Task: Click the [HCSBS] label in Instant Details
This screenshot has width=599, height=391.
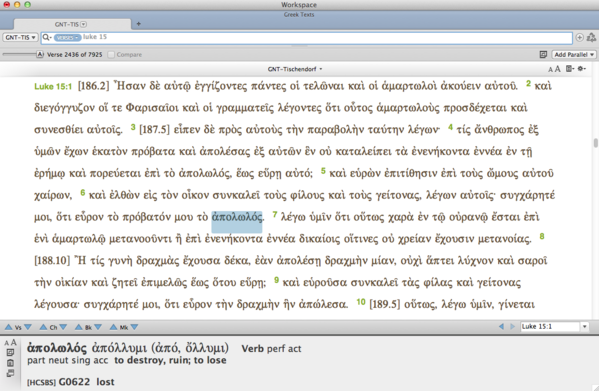Action: [41, 382]
